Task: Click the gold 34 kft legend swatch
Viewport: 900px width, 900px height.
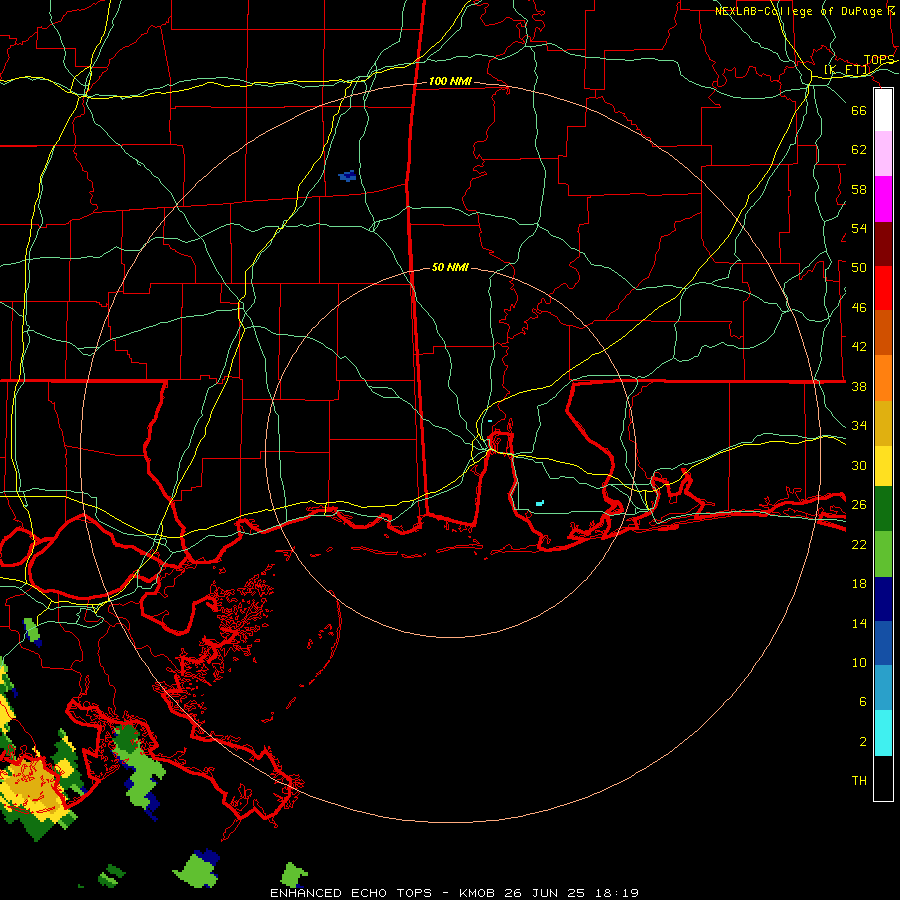Action: (883, 424)
